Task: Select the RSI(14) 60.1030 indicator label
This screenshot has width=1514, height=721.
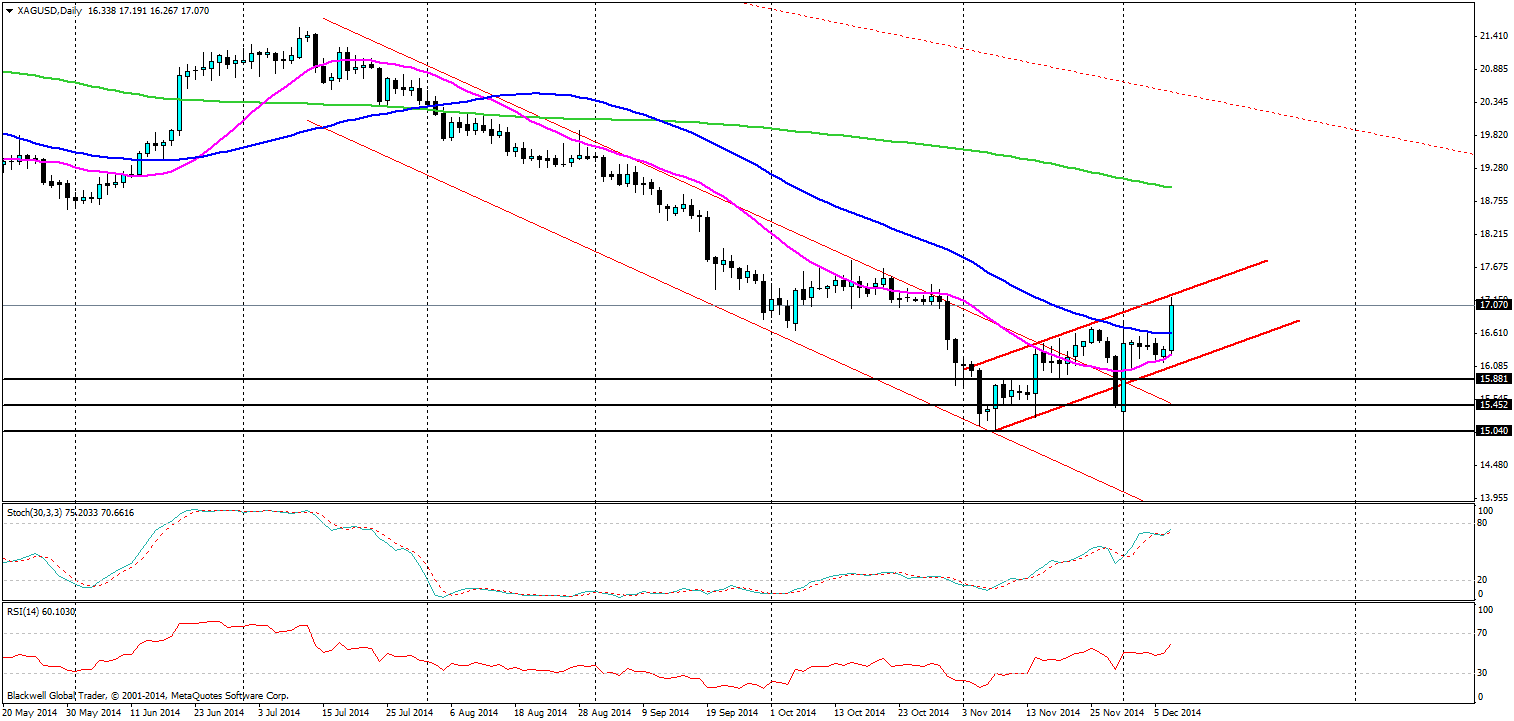Action: click(x=40, y=611)
